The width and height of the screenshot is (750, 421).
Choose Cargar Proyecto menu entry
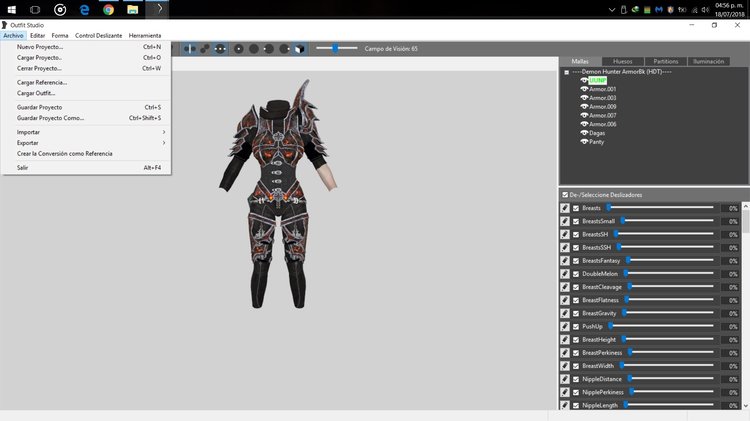click(x=86, y=57)
